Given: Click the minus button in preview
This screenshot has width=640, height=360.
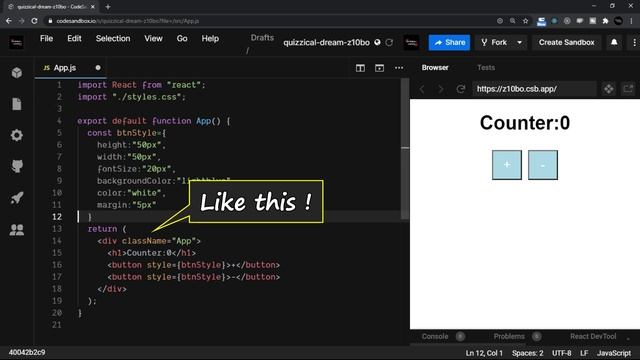Looking at the screenshot, I should (x=543, y=165).
